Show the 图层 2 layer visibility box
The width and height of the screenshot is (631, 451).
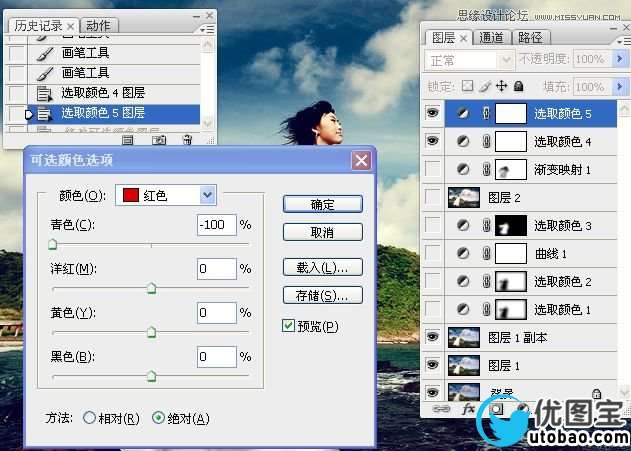tap(432, 197)
